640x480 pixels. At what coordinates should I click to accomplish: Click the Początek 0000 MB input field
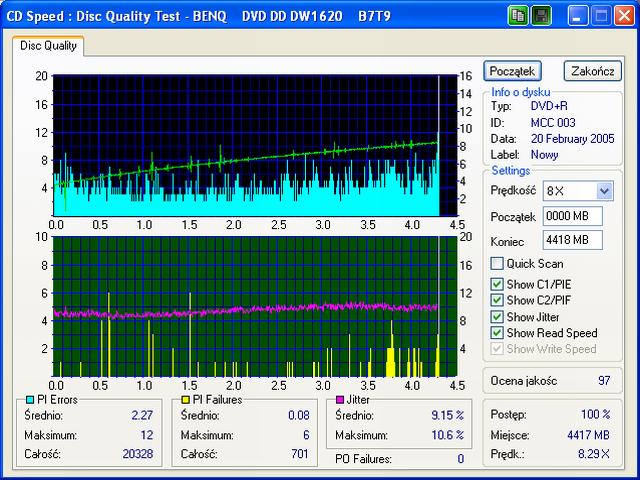[x=573, y=216]
